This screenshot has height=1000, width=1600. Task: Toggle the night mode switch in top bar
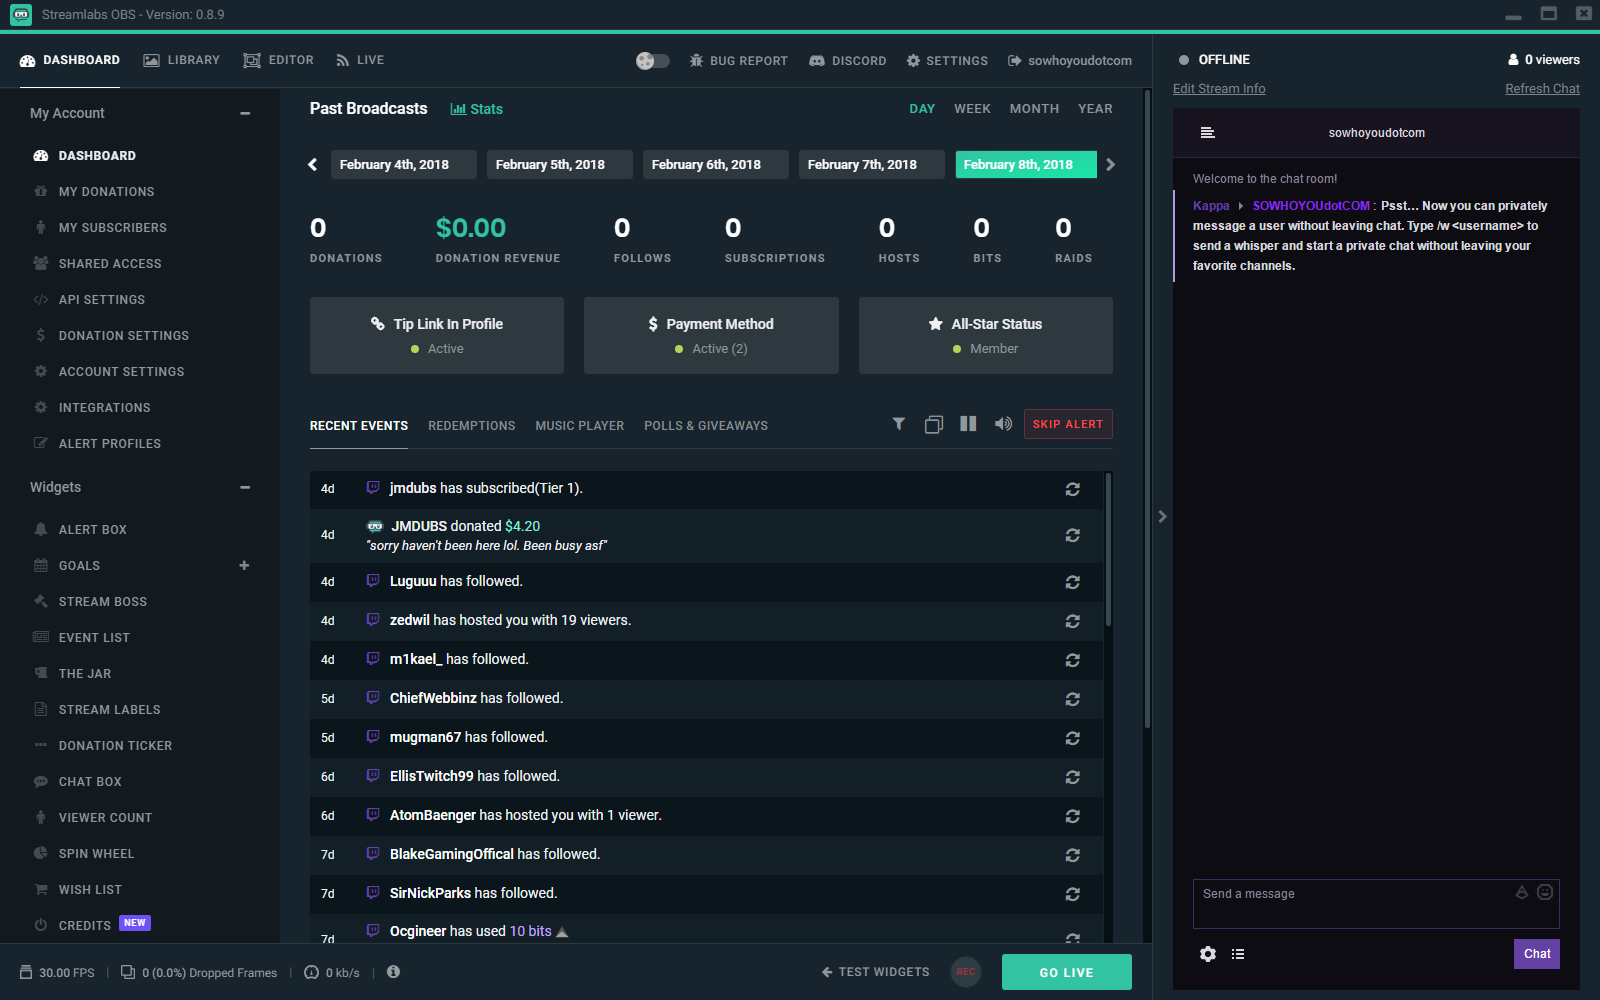[x=652, y=61]
